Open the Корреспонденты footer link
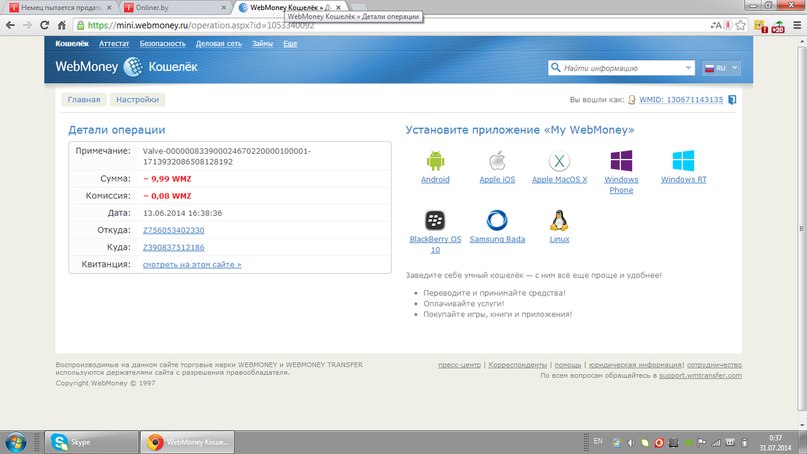The image size is (807, 454). [517, 364]
